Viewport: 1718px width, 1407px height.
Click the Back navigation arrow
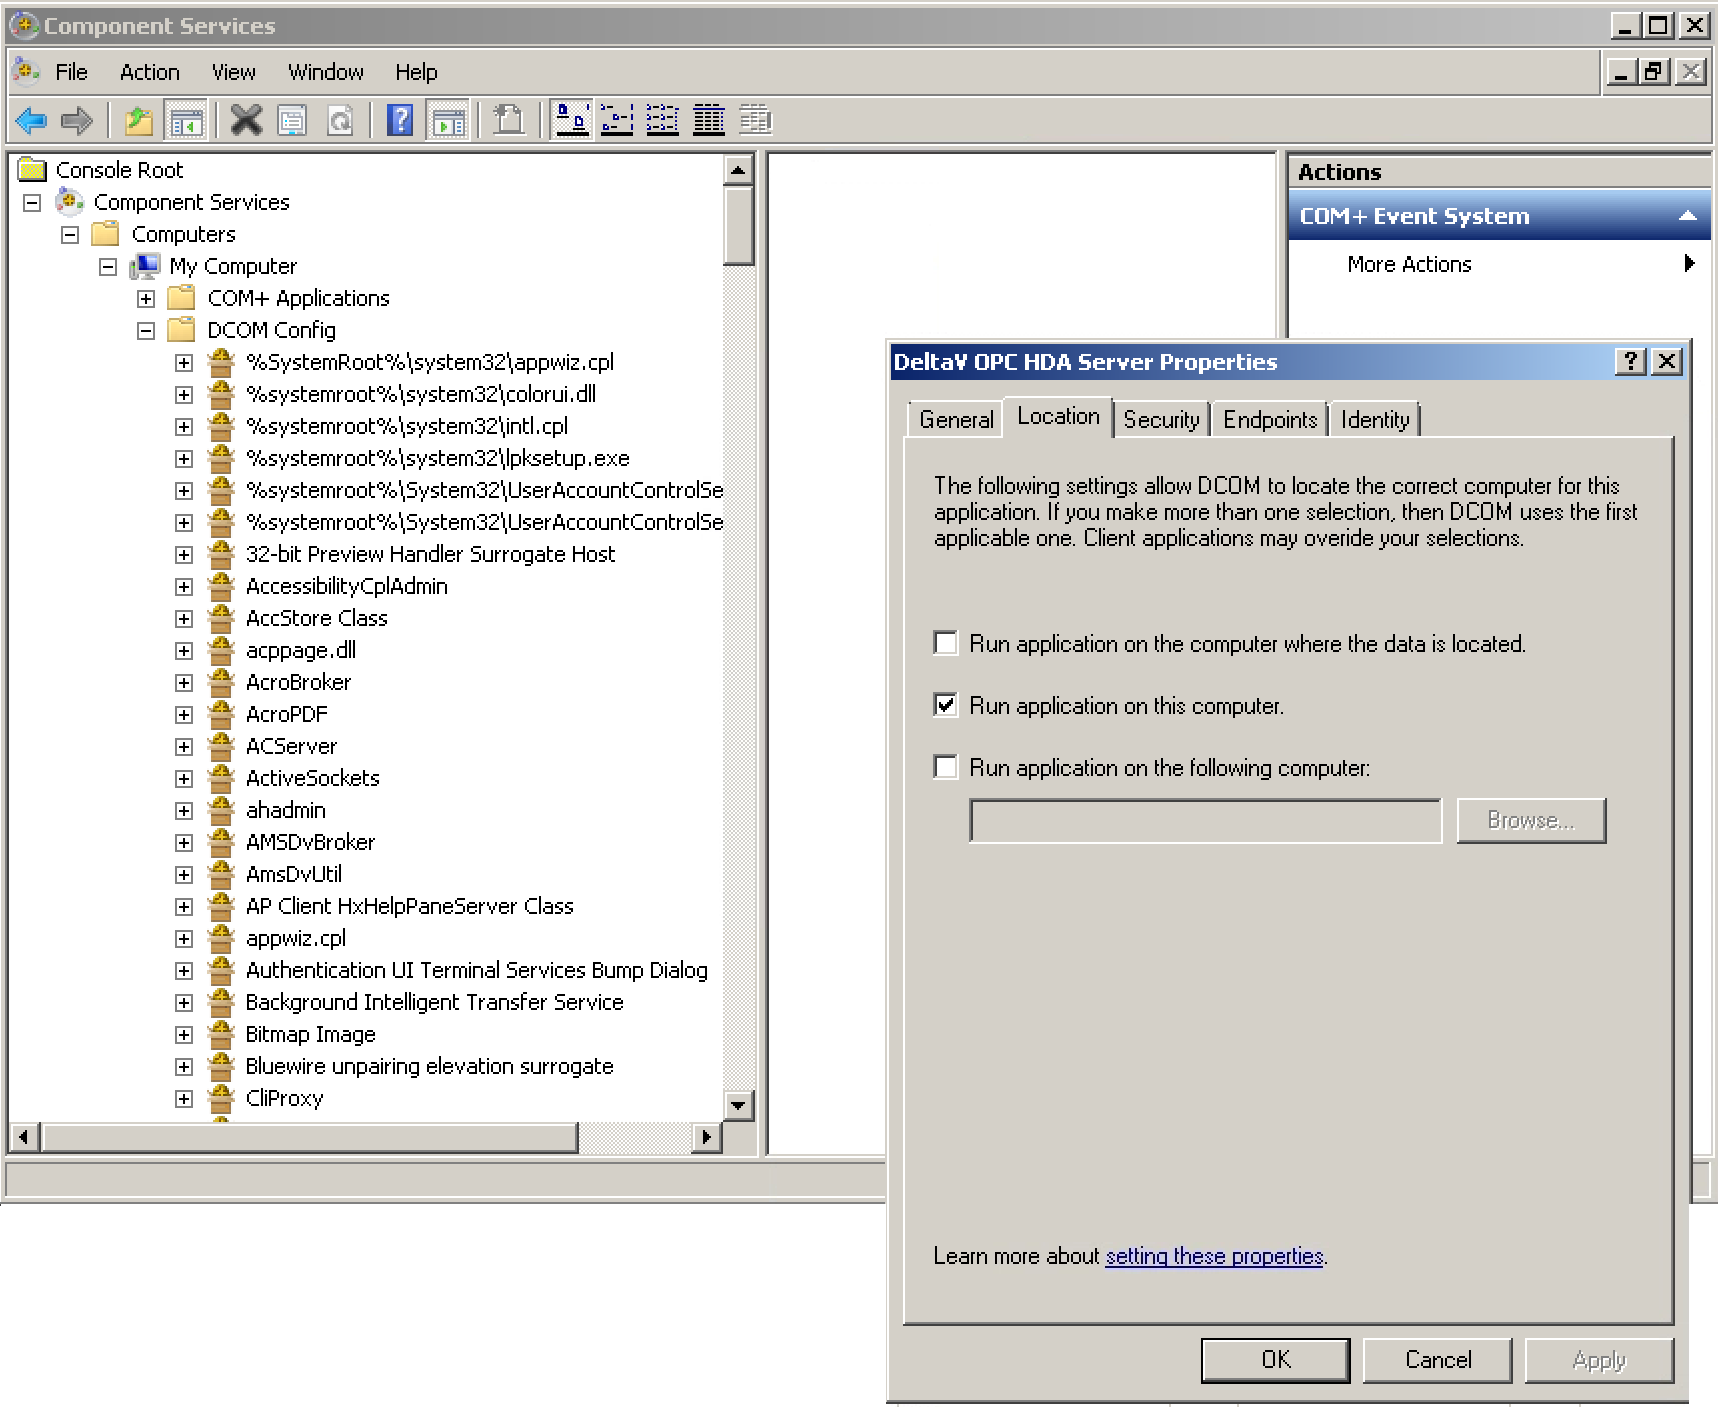(30, 120)
